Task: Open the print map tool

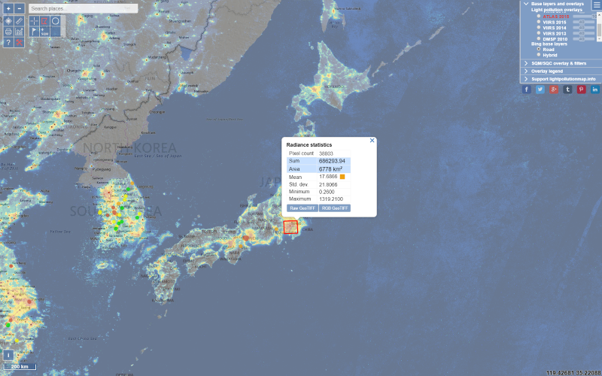Action: [x=8, y=32]
